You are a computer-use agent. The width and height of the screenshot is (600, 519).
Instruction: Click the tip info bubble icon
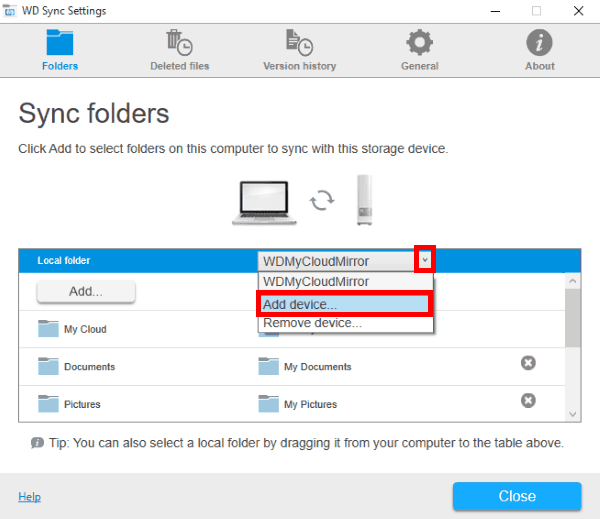[37, 443]
